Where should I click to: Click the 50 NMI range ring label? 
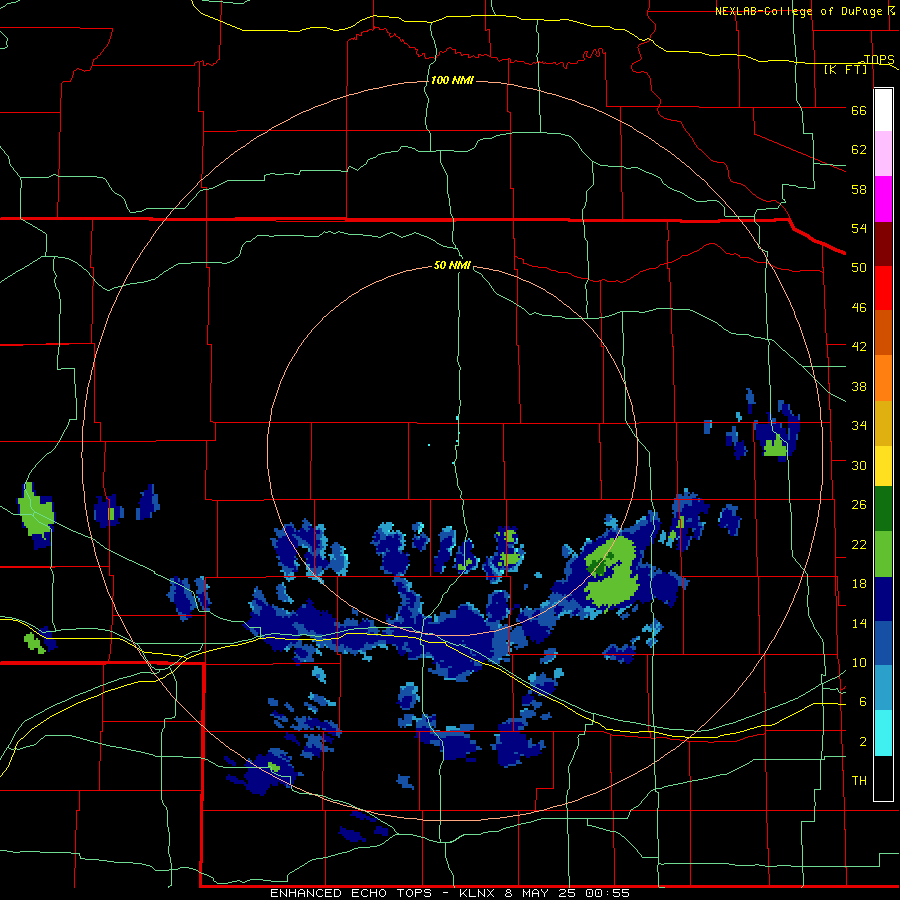452,265
